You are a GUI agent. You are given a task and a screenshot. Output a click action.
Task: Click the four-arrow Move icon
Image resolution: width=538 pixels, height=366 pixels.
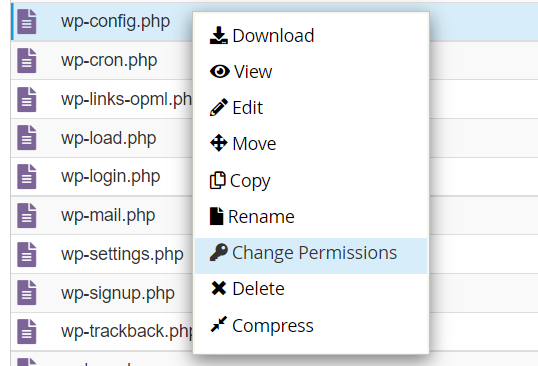click(219, 143)
